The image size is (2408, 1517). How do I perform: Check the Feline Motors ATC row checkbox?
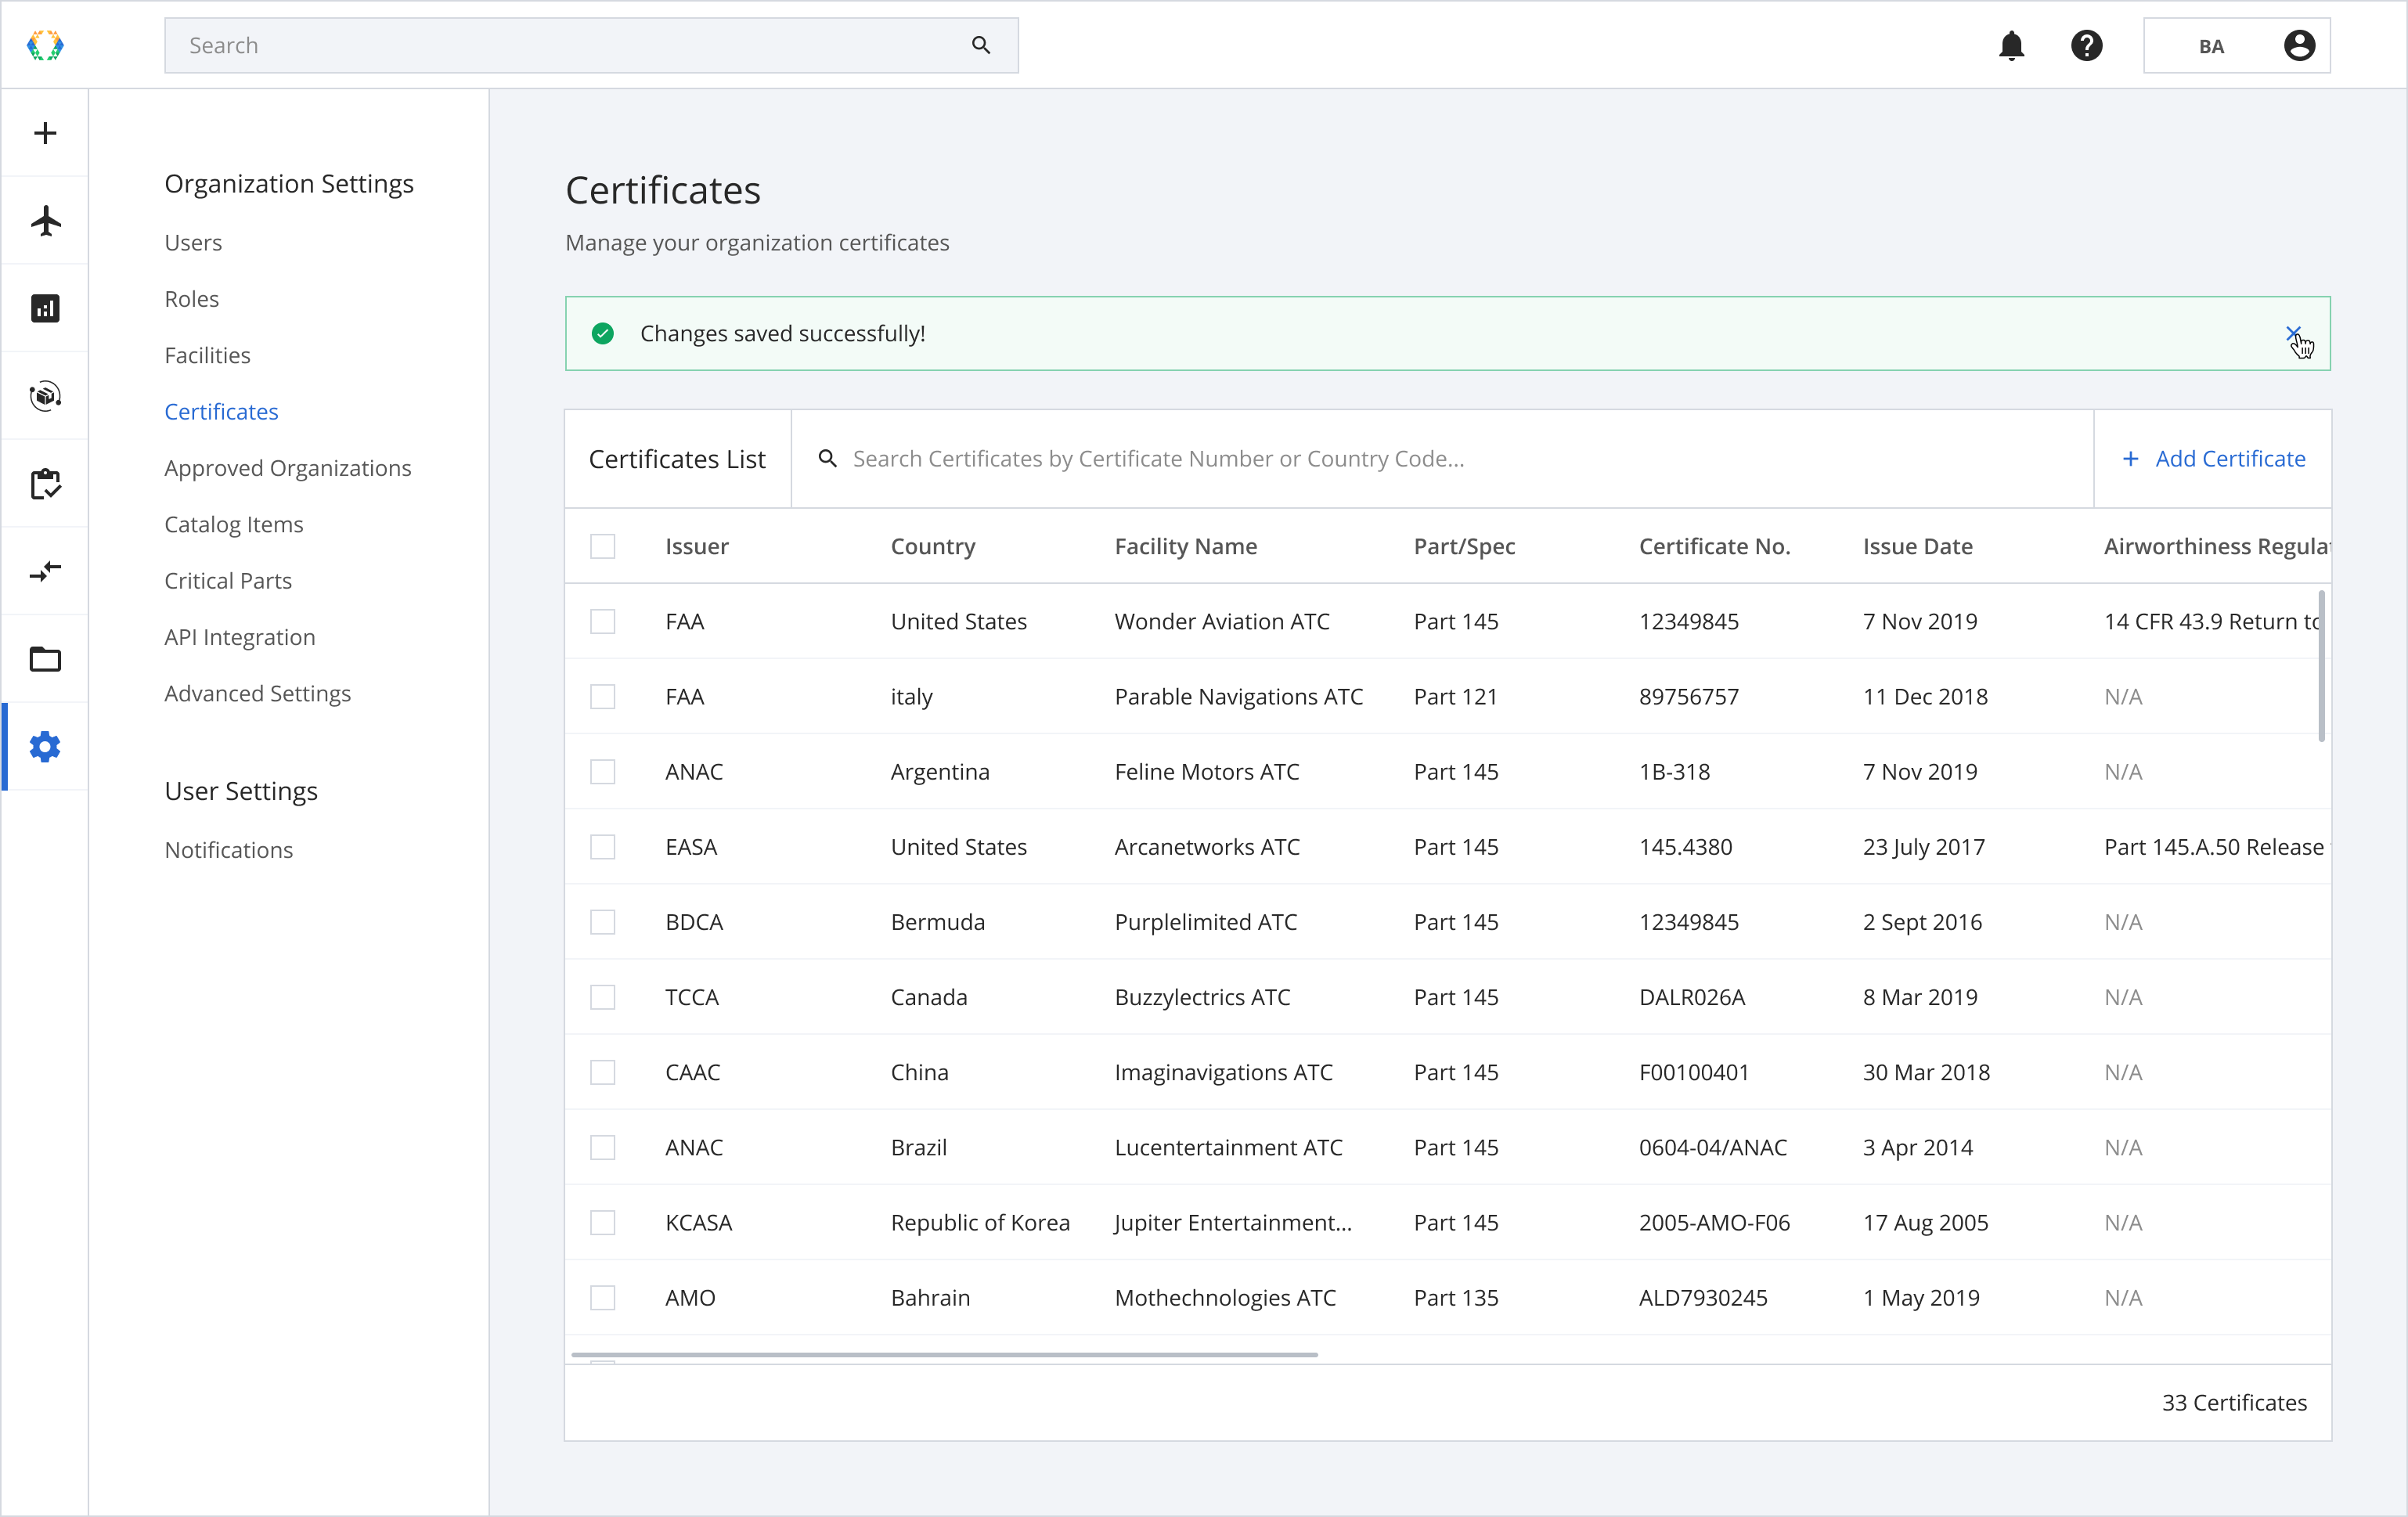pos(603,771)
